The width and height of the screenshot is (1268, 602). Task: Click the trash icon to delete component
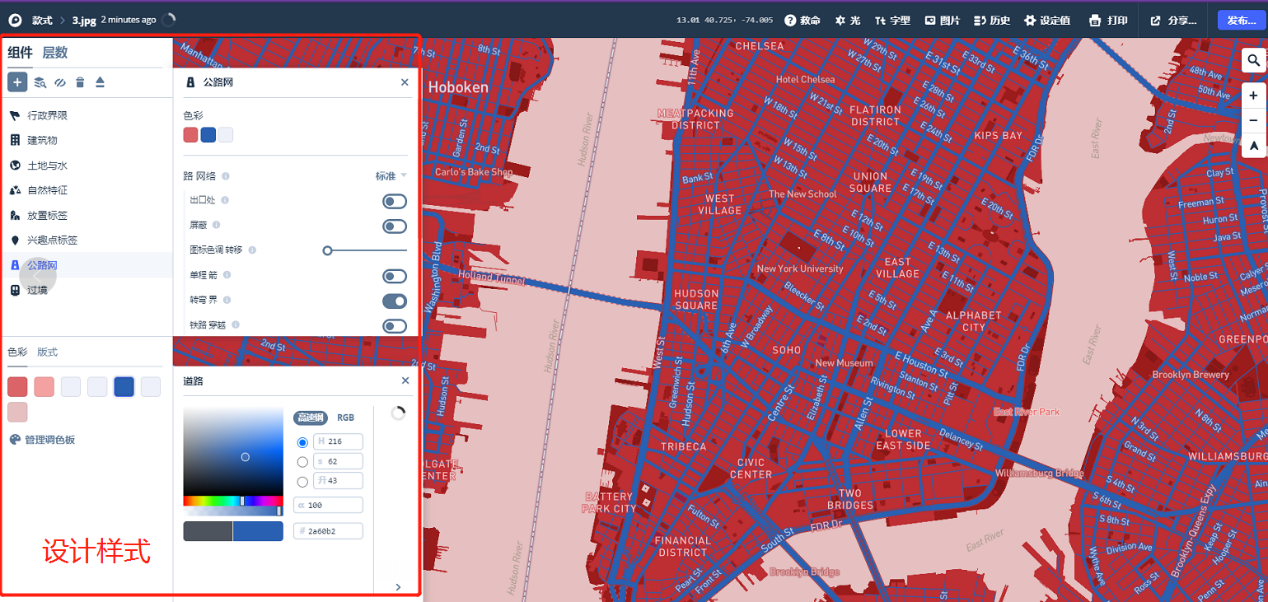click(x=80, y=82)
